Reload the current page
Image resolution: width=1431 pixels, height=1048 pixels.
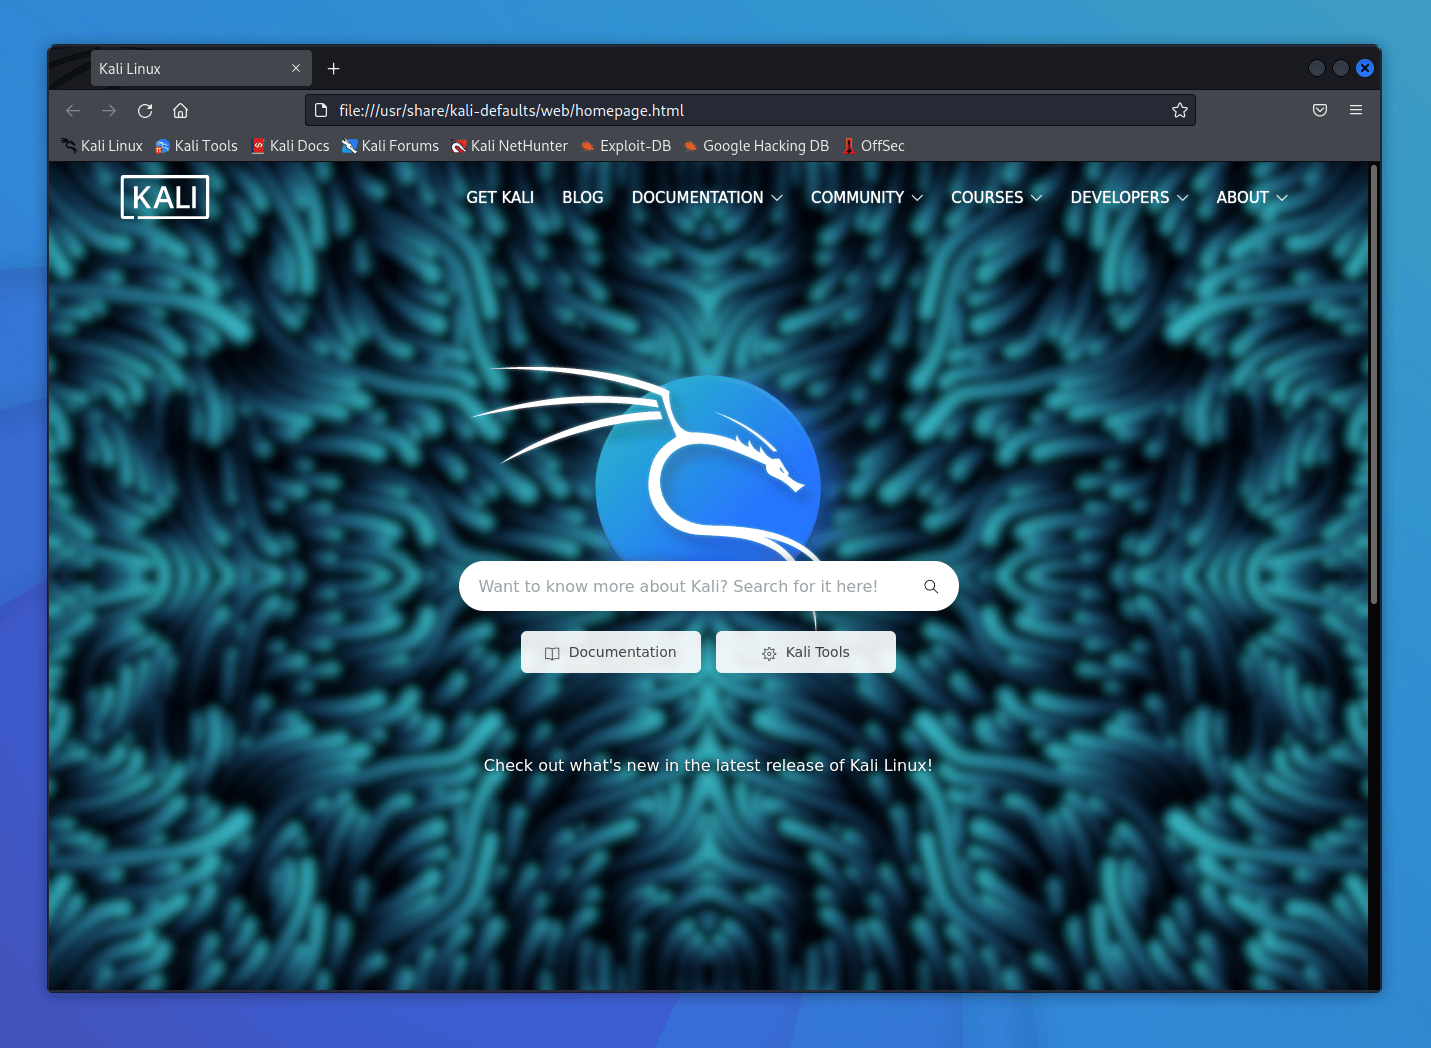click(x=144, y=110)
